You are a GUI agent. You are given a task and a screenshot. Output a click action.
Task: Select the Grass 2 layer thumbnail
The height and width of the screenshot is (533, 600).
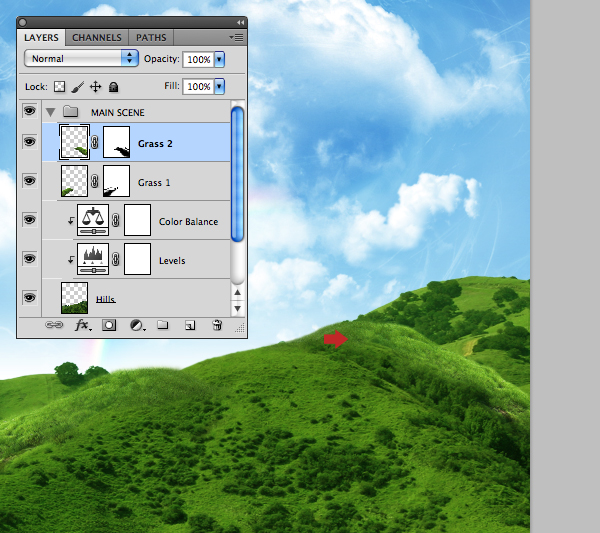point(74,142)
